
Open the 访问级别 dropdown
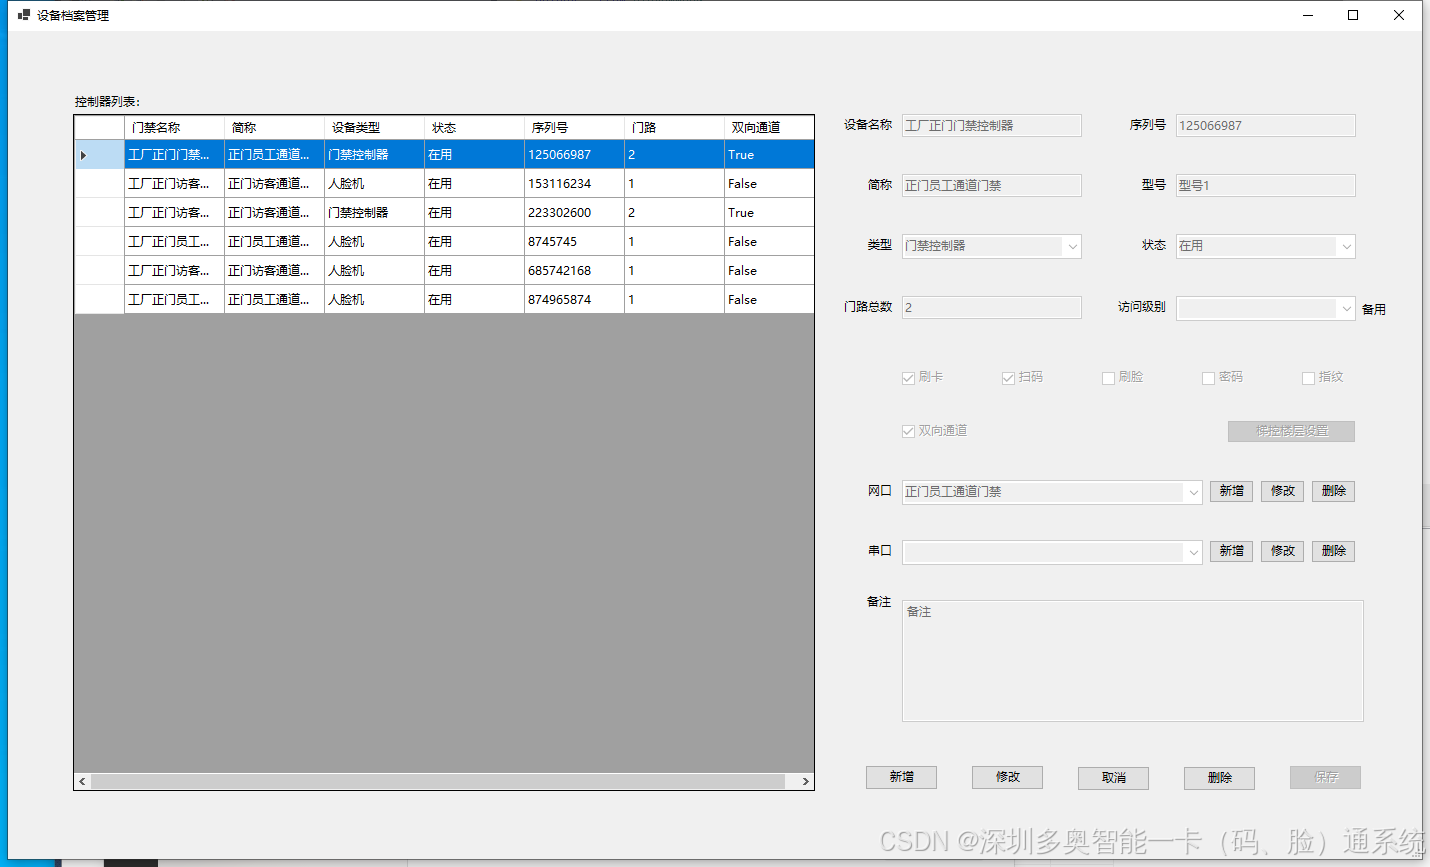(x=1346, y=308)
